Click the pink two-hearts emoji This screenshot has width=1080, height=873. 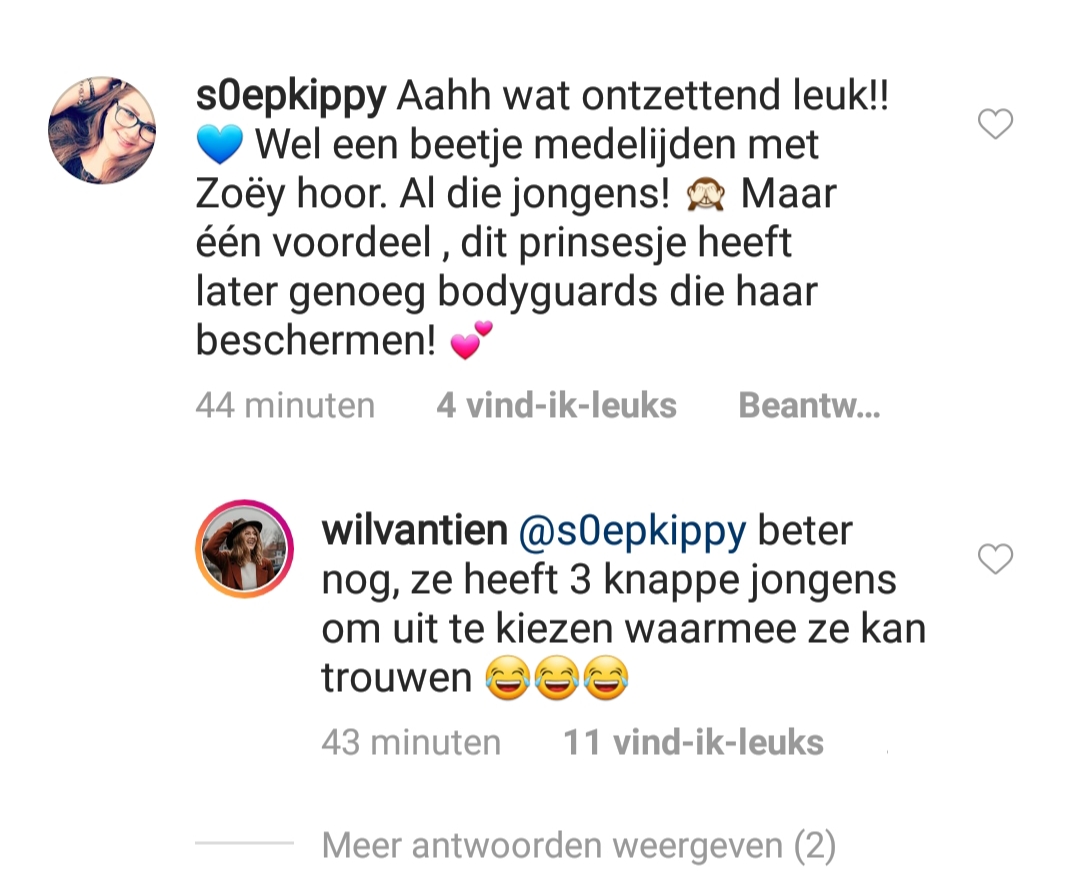click(x=471, y=340)
